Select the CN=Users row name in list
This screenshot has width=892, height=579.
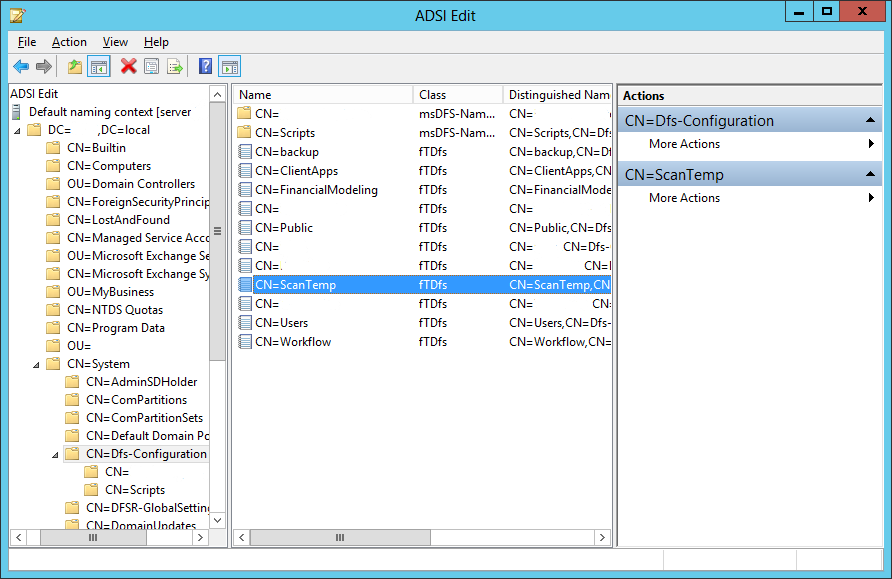point(282,322)
